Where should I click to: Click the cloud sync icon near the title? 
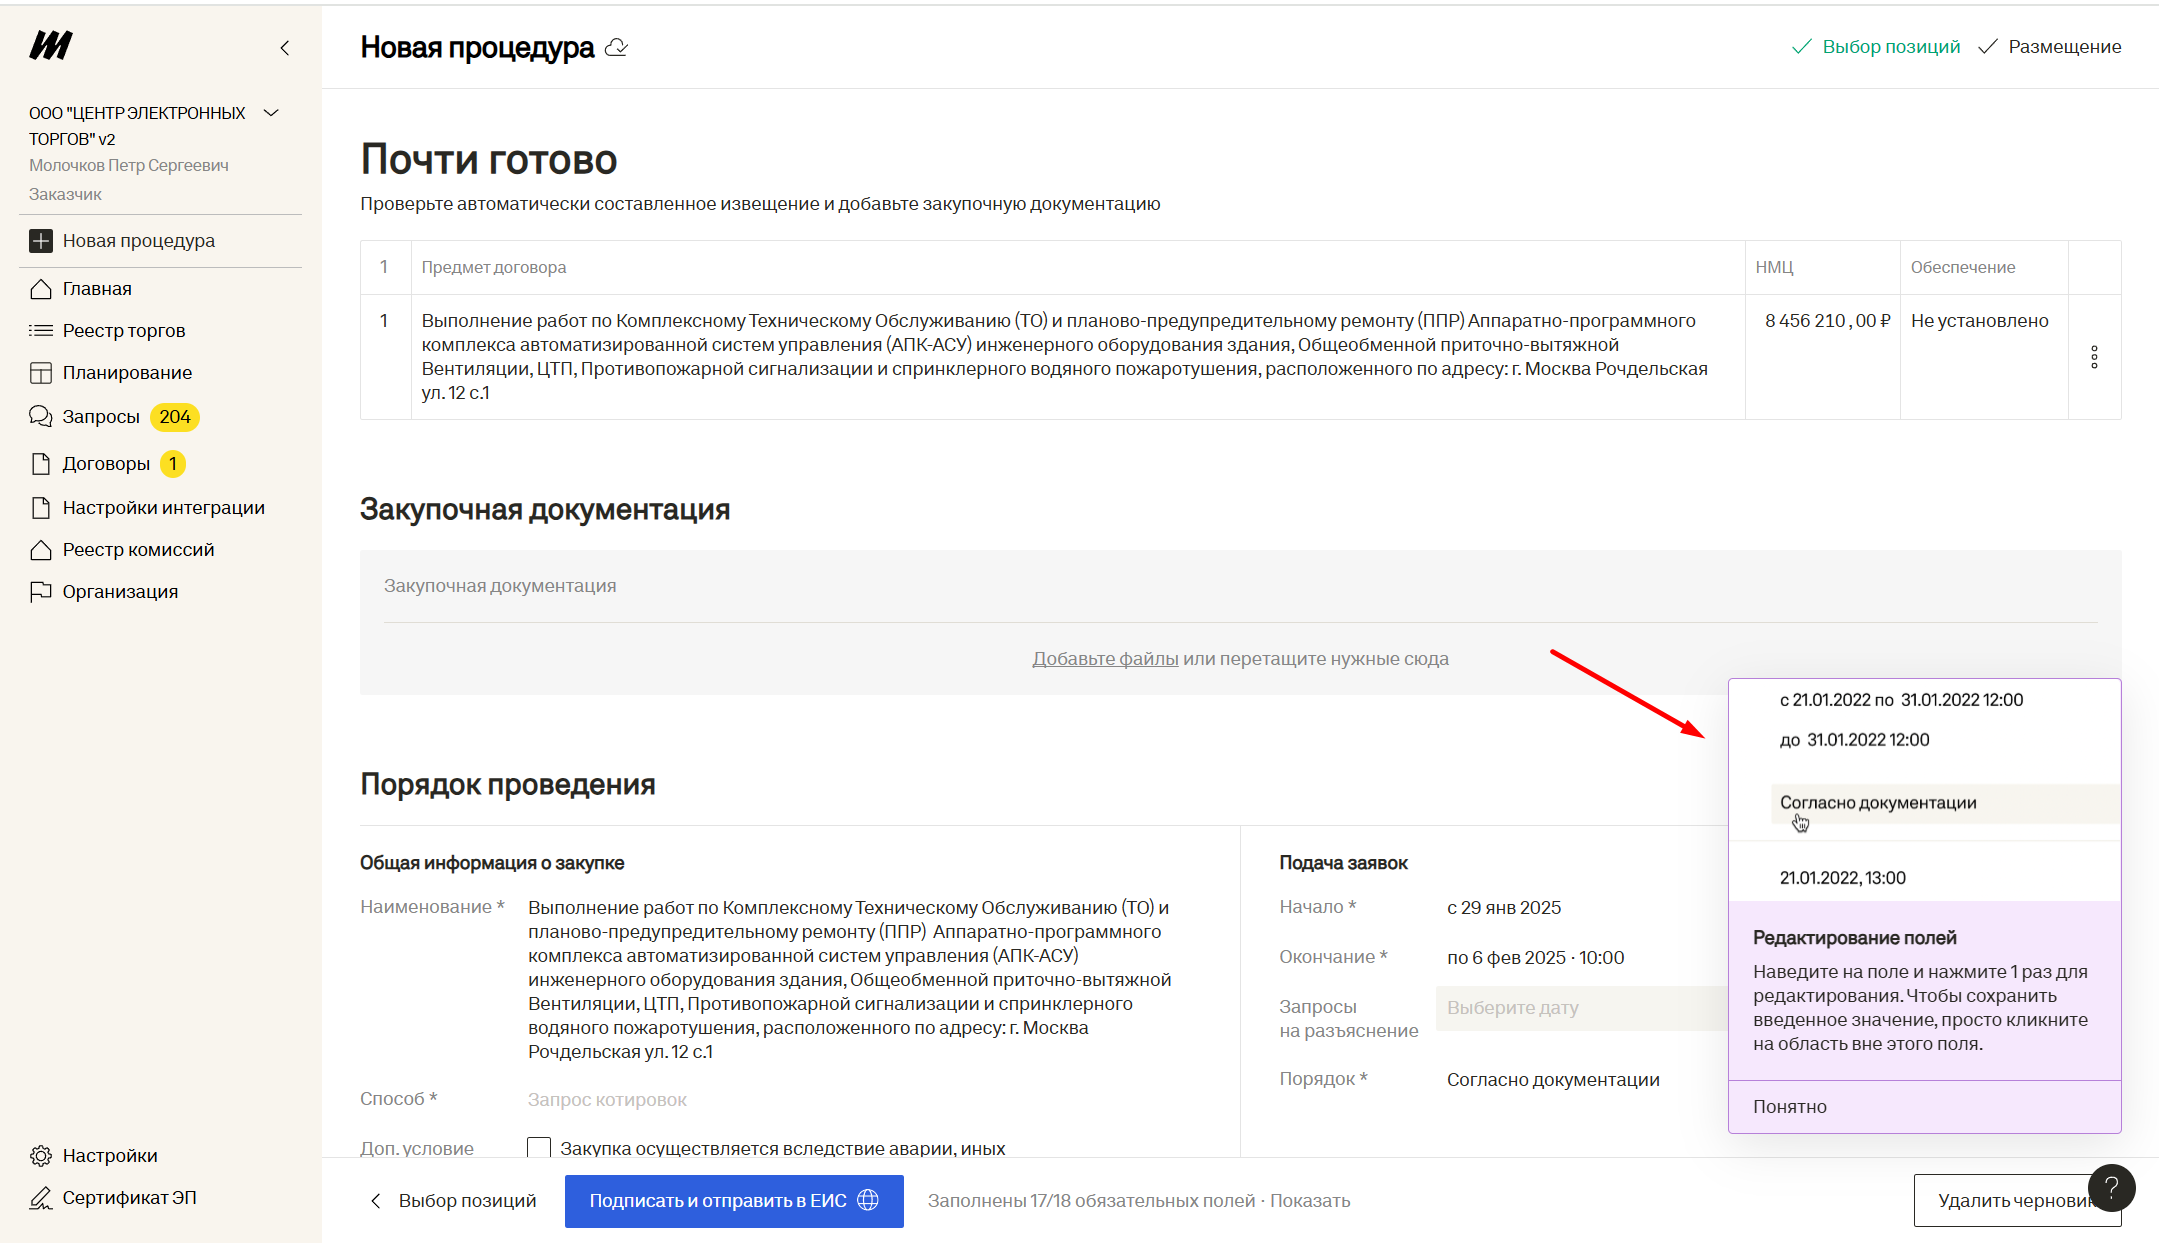click(x=617, y=48)
